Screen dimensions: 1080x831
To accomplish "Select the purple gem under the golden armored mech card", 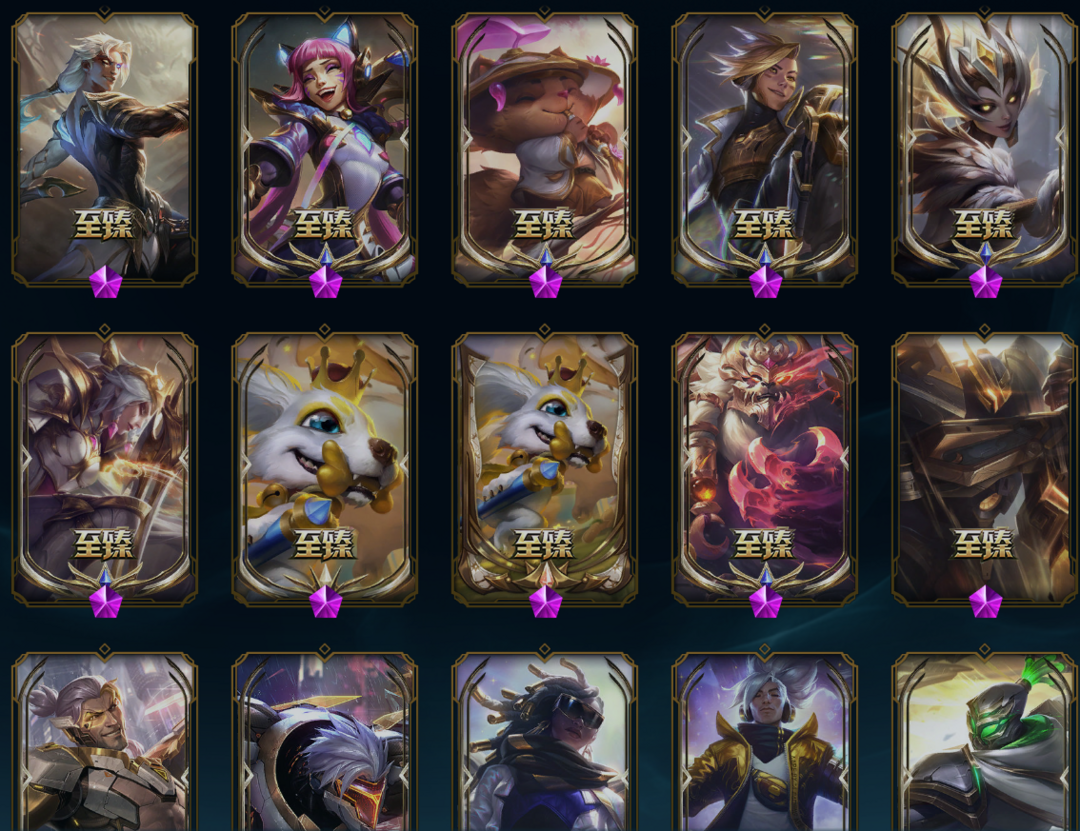I will pyautogui.click(x=985, y=602).
